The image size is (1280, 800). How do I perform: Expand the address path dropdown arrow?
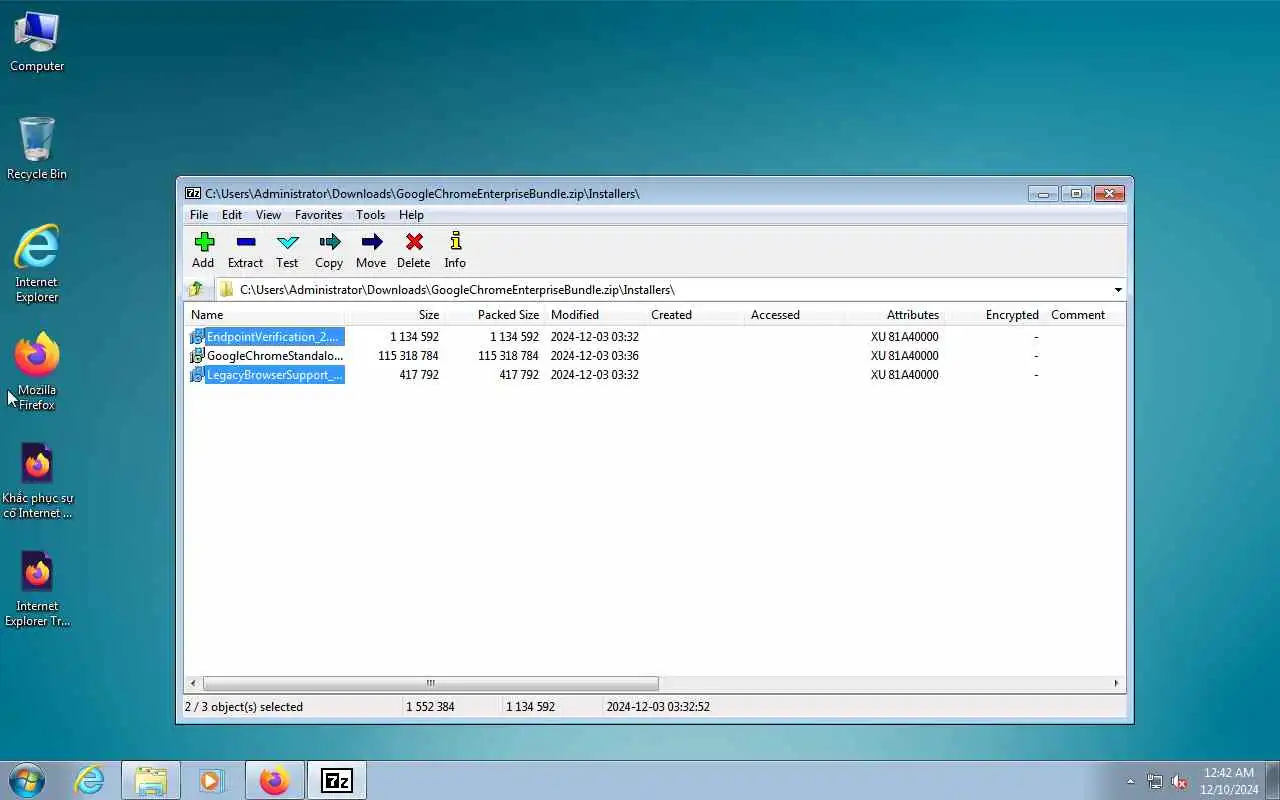(x=1117, y=290)
